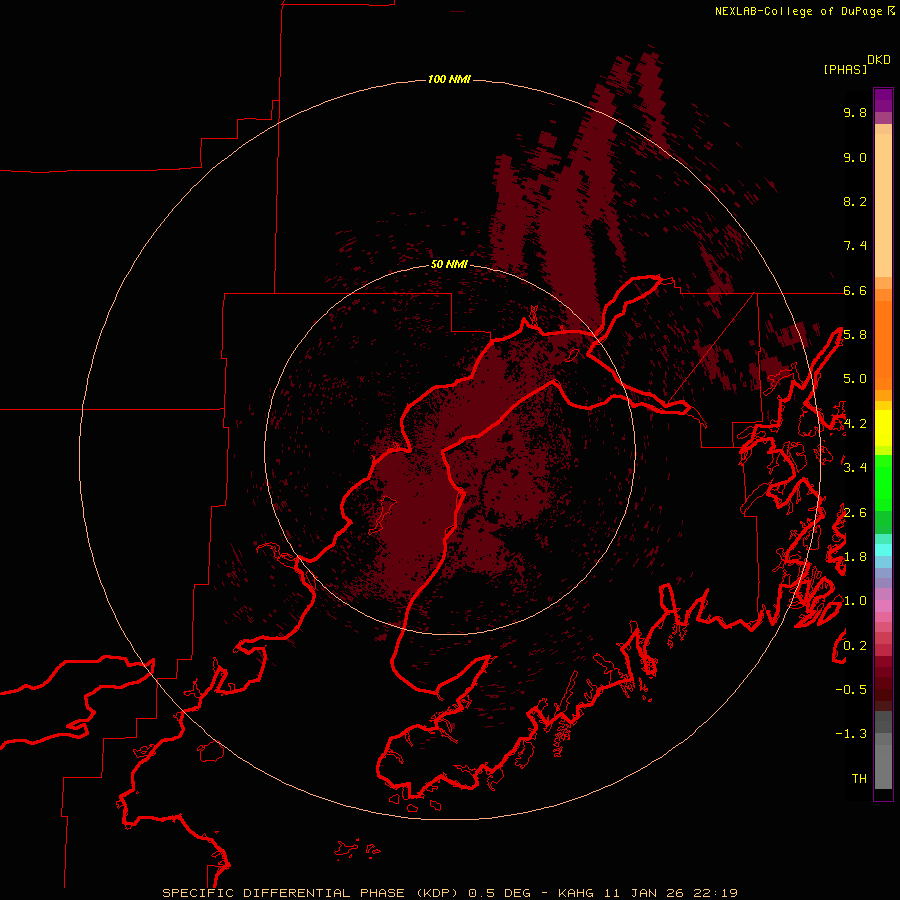Pick the pink band of the color scale
This screenshot has height=900, width=900.
883,606
